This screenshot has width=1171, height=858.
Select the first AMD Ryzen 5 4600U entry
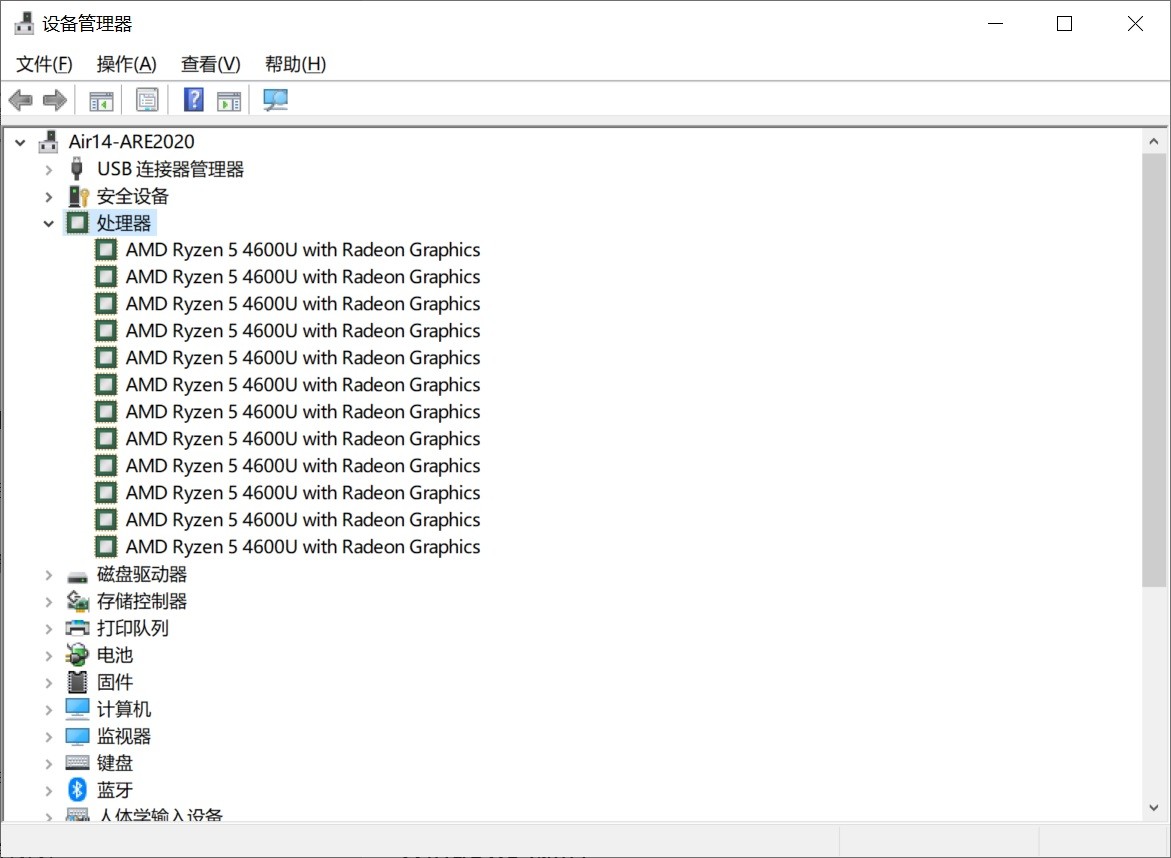click(x=302, y=250)
